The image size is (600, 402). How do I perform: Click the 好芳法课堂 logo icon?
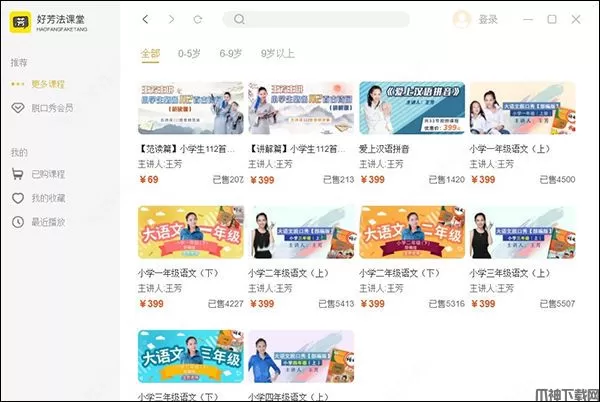coord(20,22)
